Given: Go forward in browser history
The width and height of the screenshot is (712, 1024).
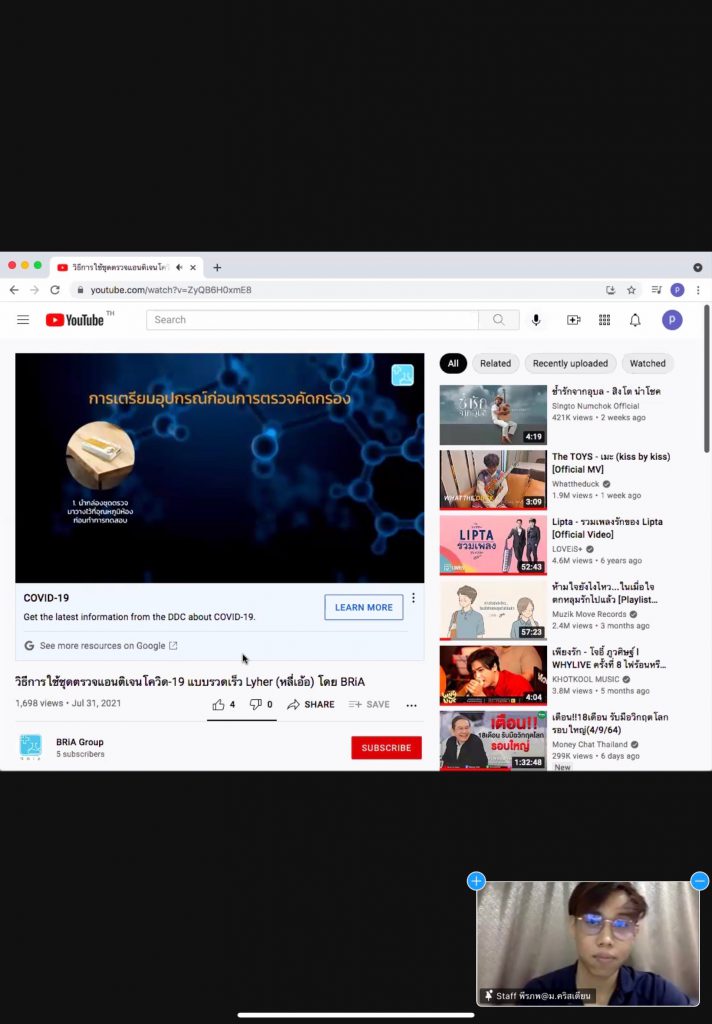Looking at the screenshot, I should point(35,289).
